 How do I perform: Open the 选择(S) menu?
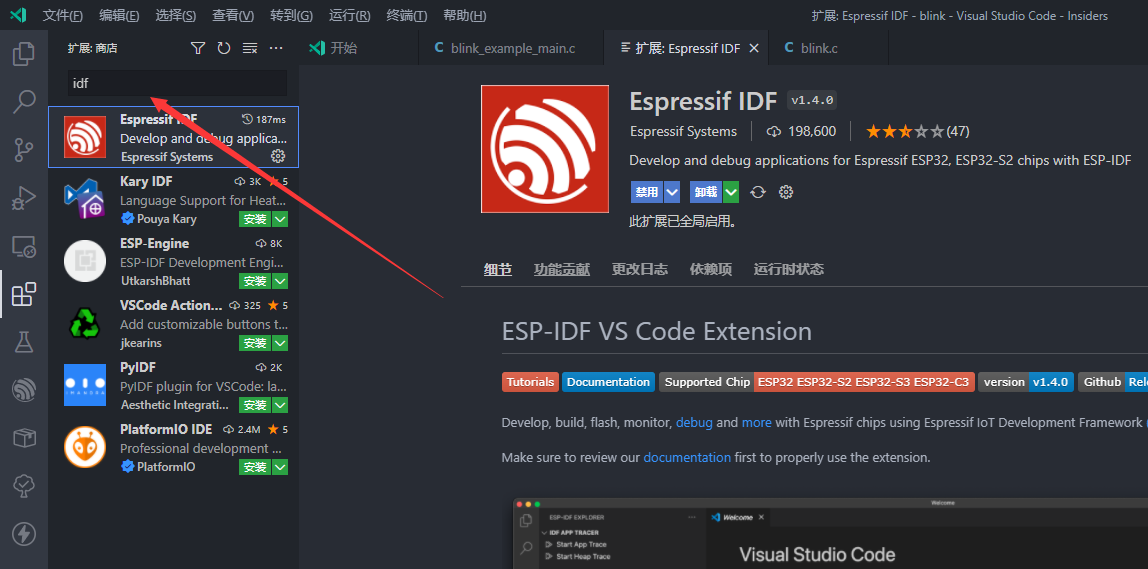(176, 15)
